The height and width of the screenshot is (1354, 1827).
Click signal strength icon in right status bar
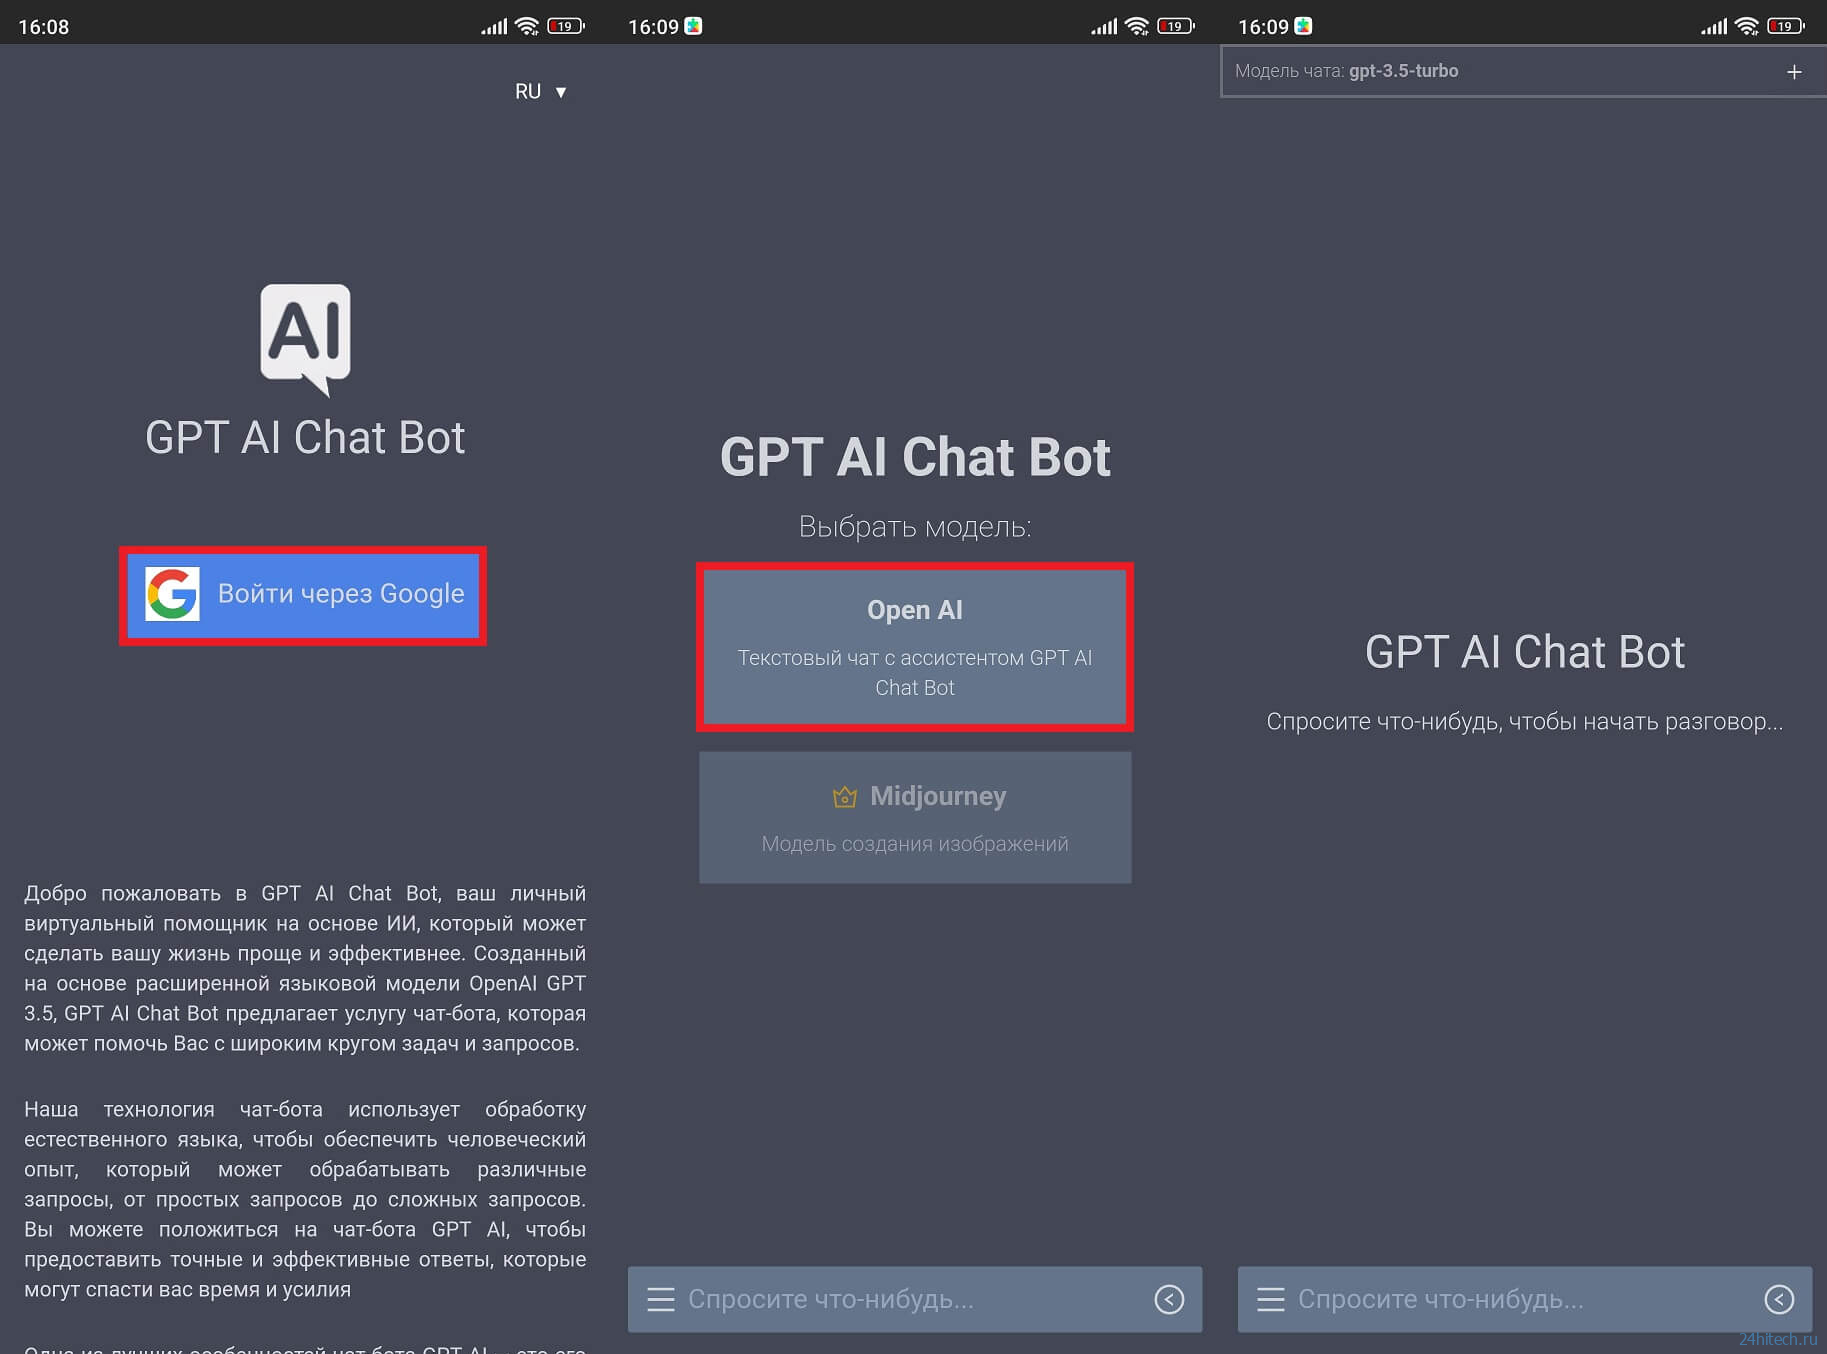tap(1714, 27)
